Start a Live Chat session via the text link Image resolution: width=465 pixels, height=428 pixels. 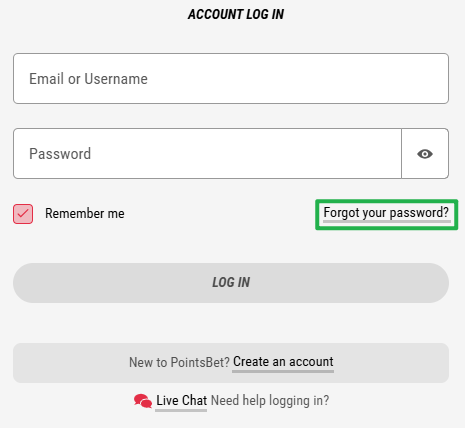pos(181,400)
